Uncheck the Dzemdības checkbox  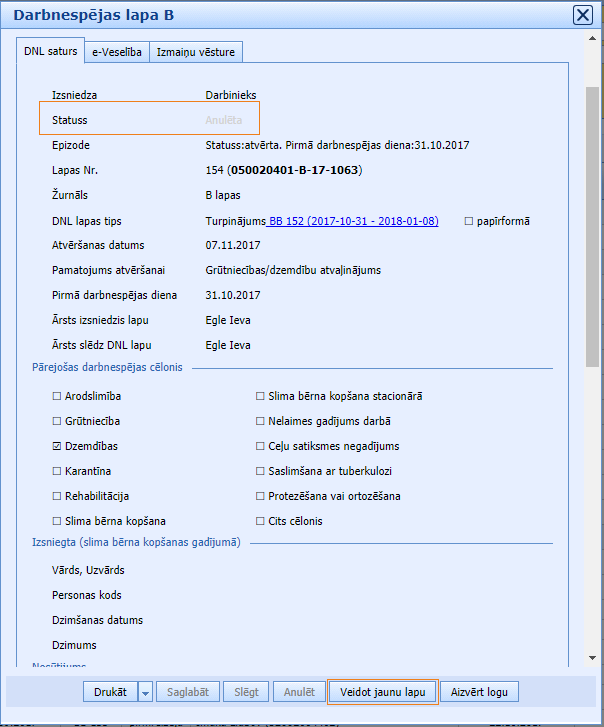(57, 447)
